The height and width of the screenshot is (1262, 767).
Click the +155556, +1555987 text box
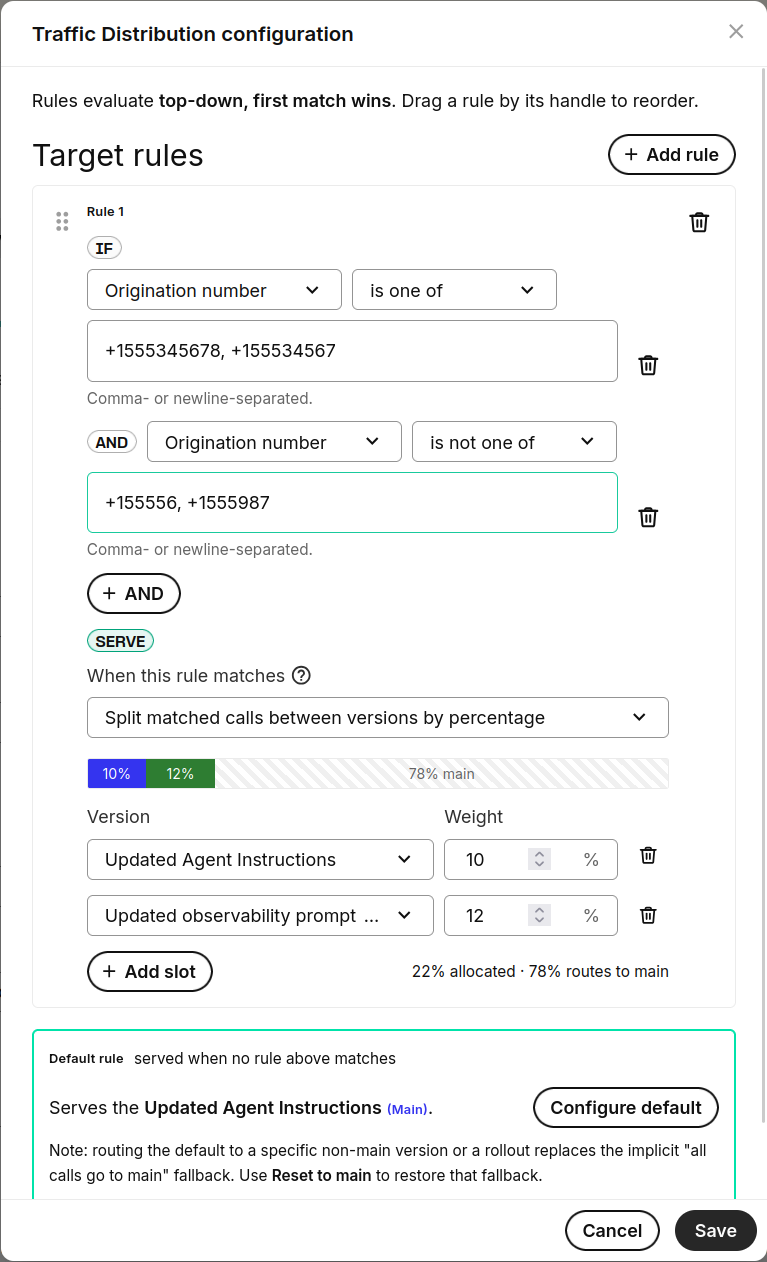[352, 502]
